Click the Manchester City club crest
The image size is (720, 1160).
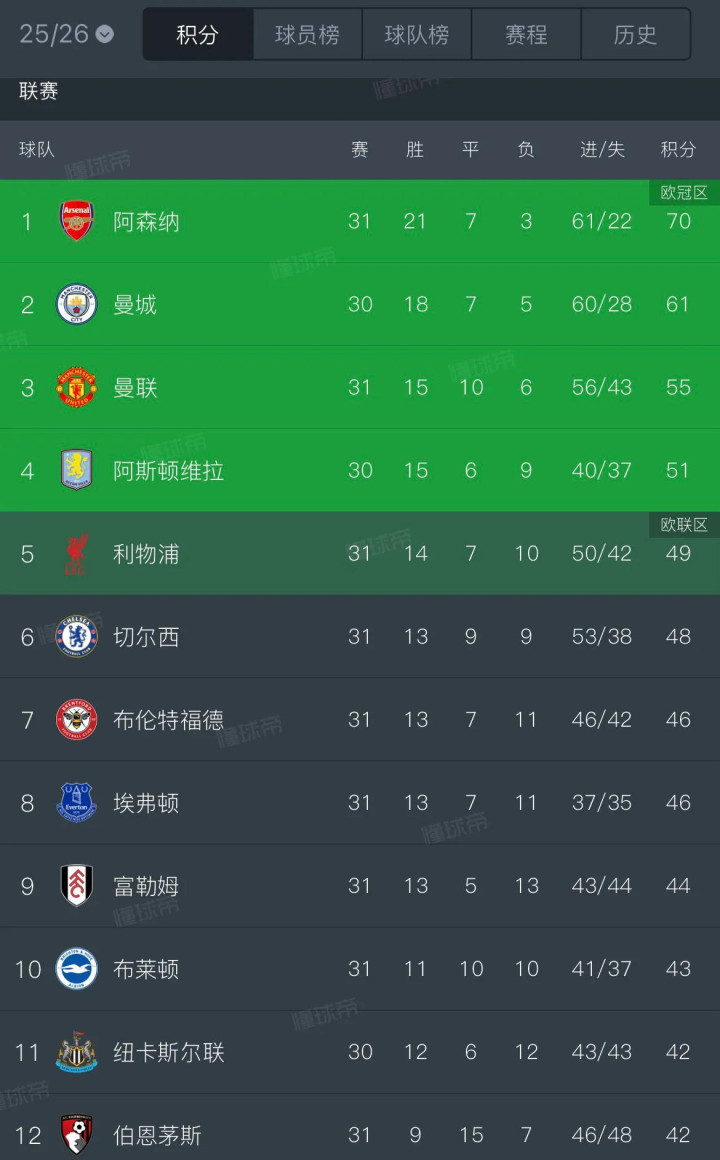77,304
